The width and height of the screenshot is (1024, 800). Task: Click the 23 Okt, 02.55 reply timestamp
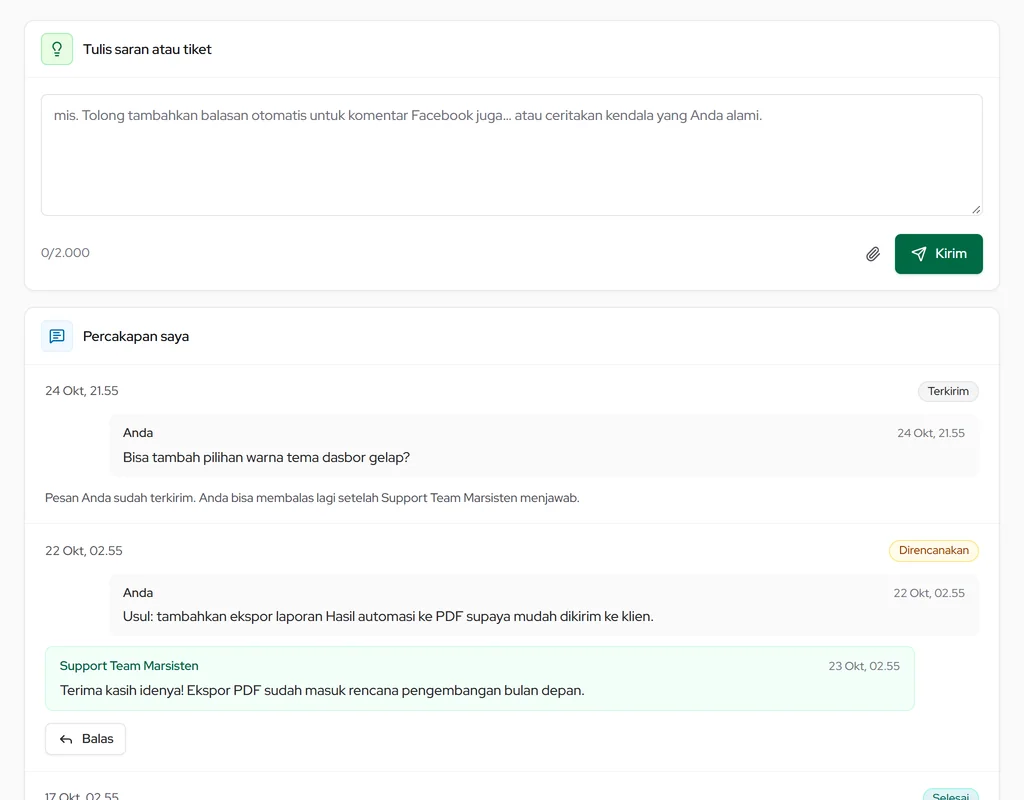(864, 666)
